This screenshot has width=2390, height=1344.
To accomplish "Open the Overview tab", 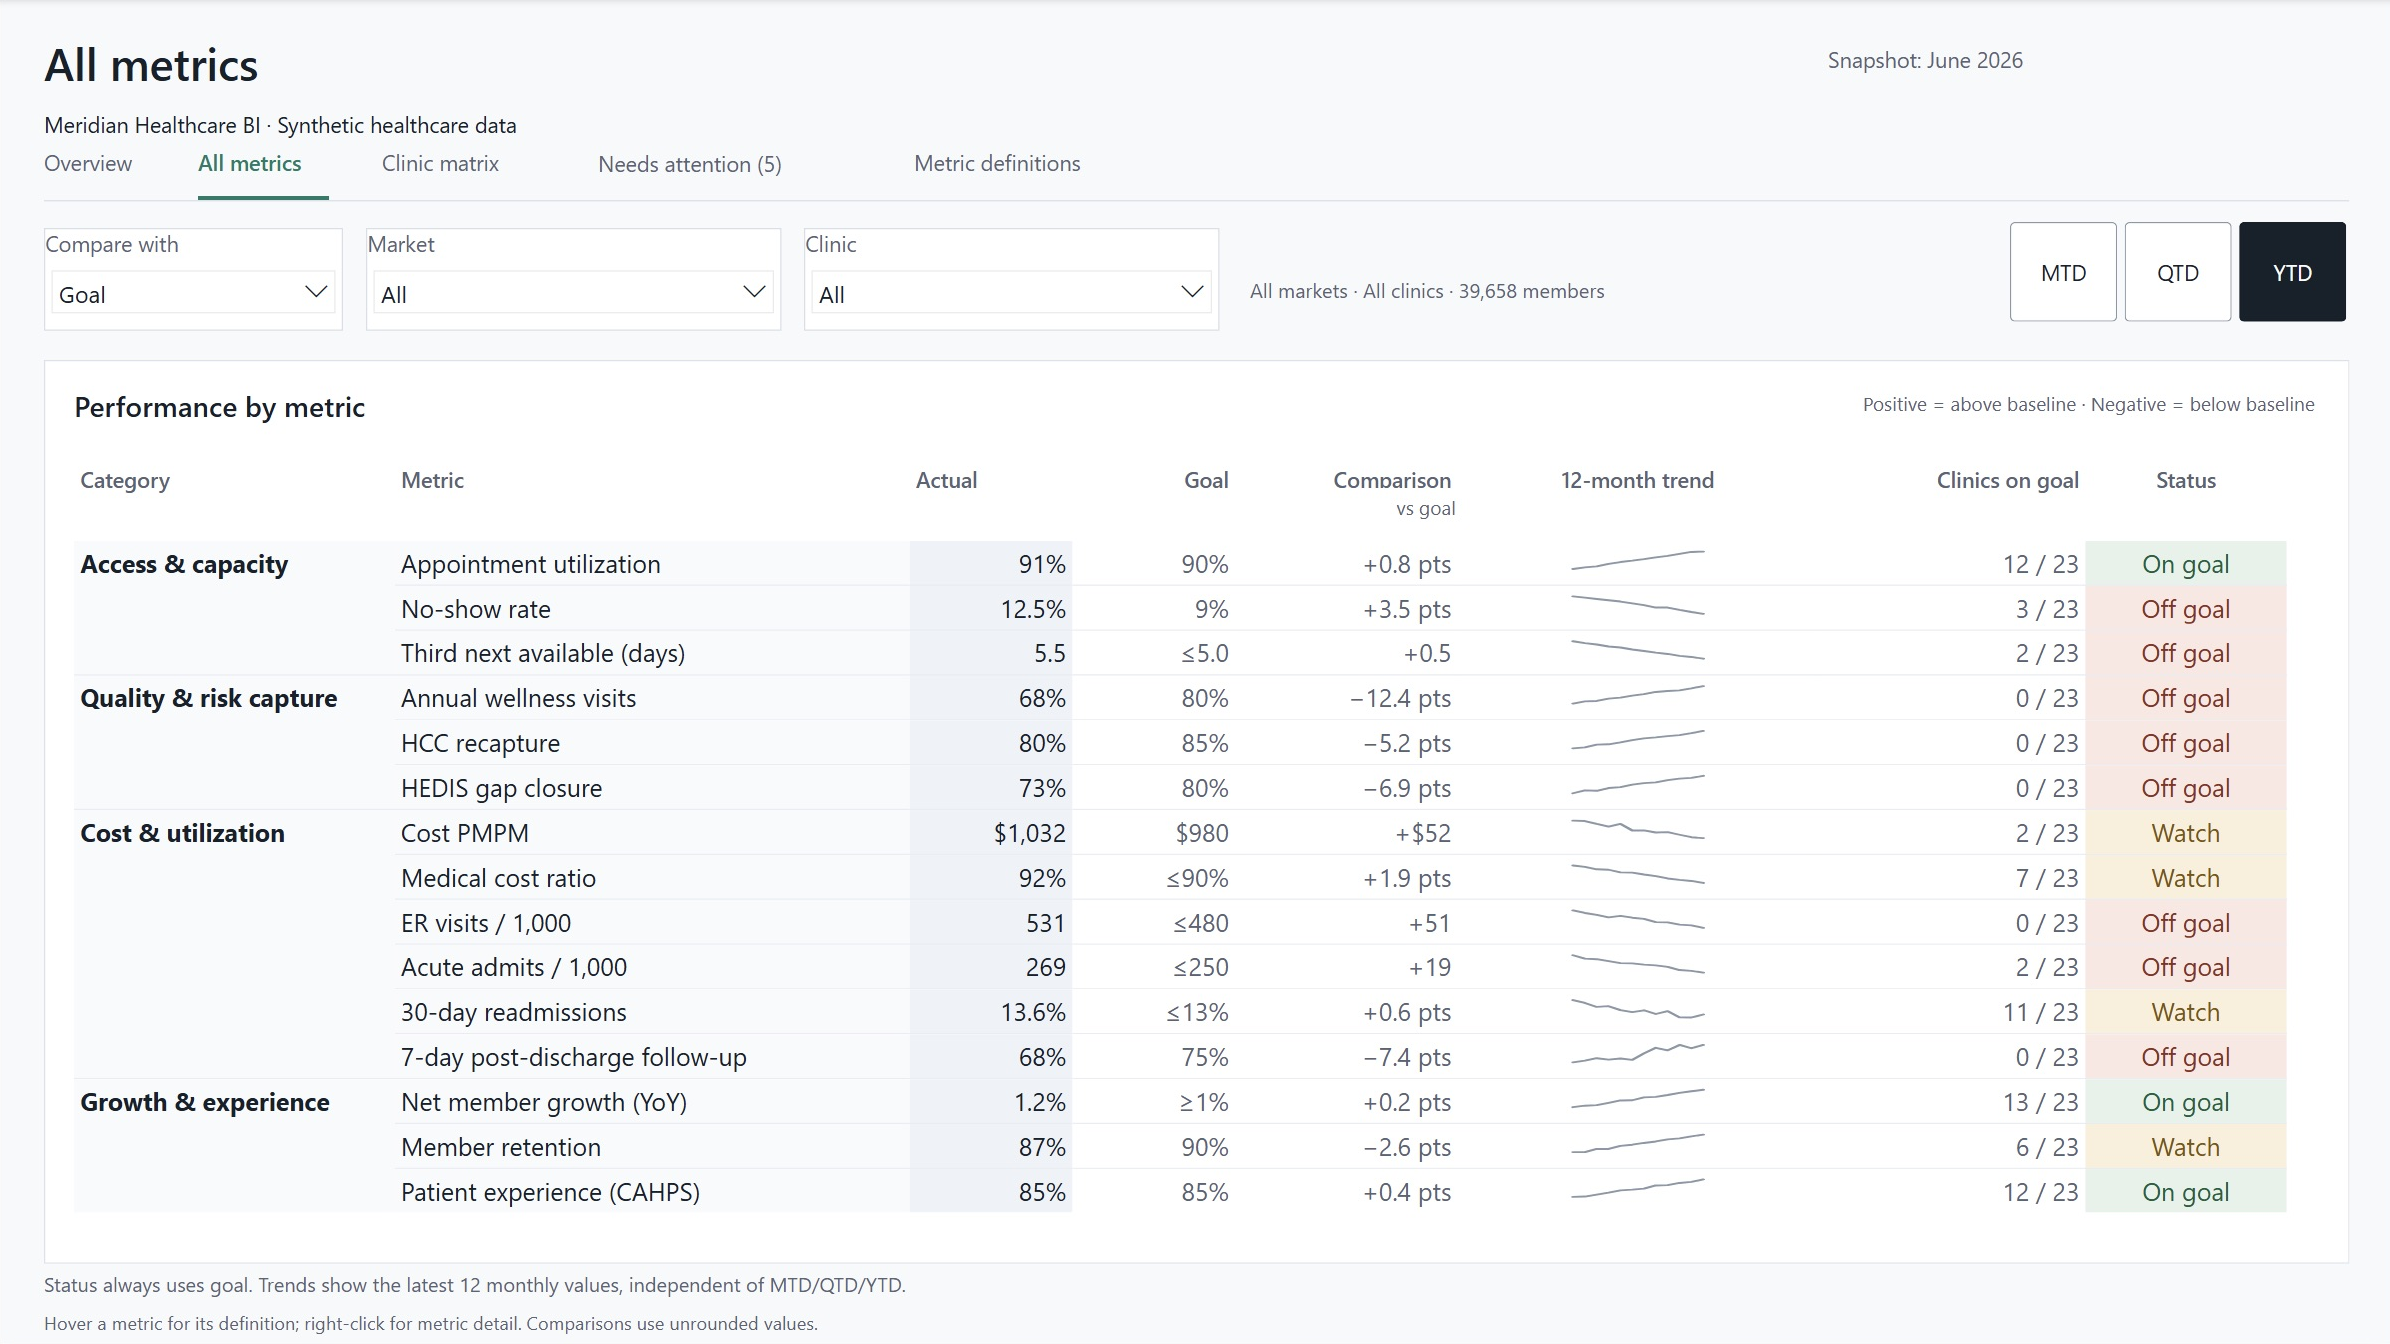I will (88, 164).
